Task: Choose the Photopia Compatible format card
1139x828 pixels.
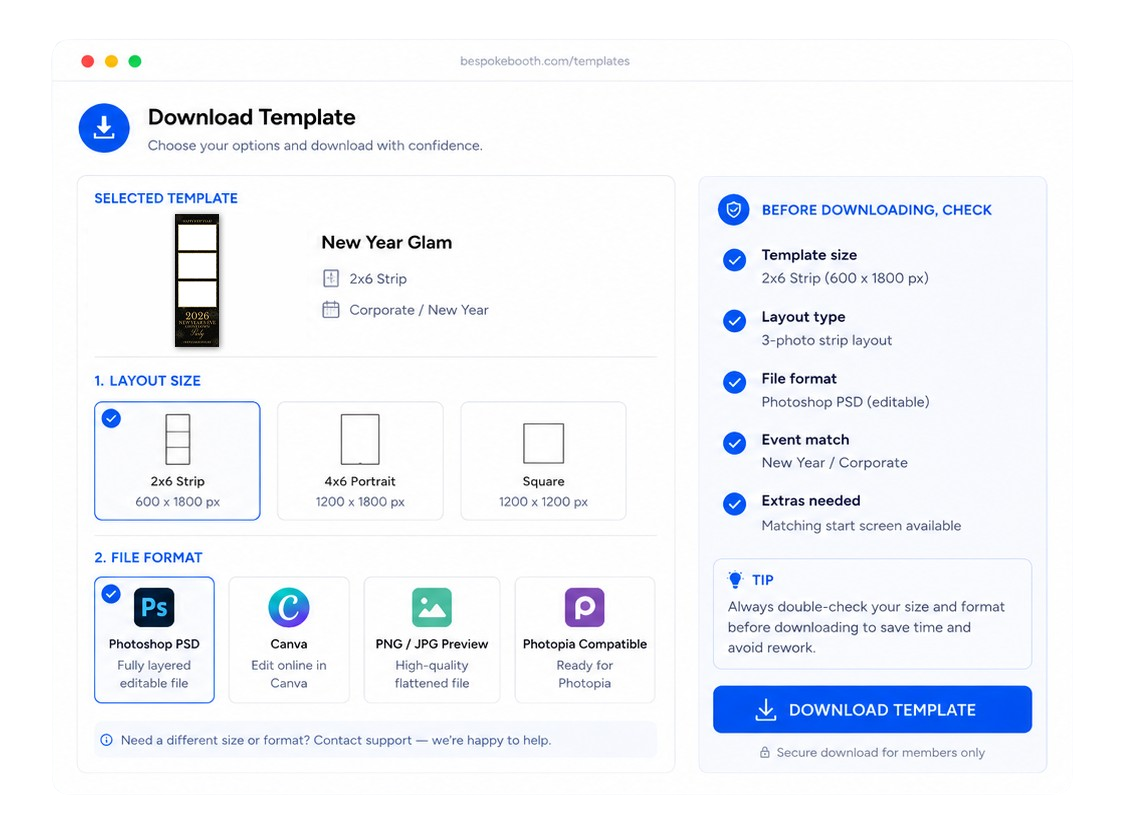Action: (585, 640)
